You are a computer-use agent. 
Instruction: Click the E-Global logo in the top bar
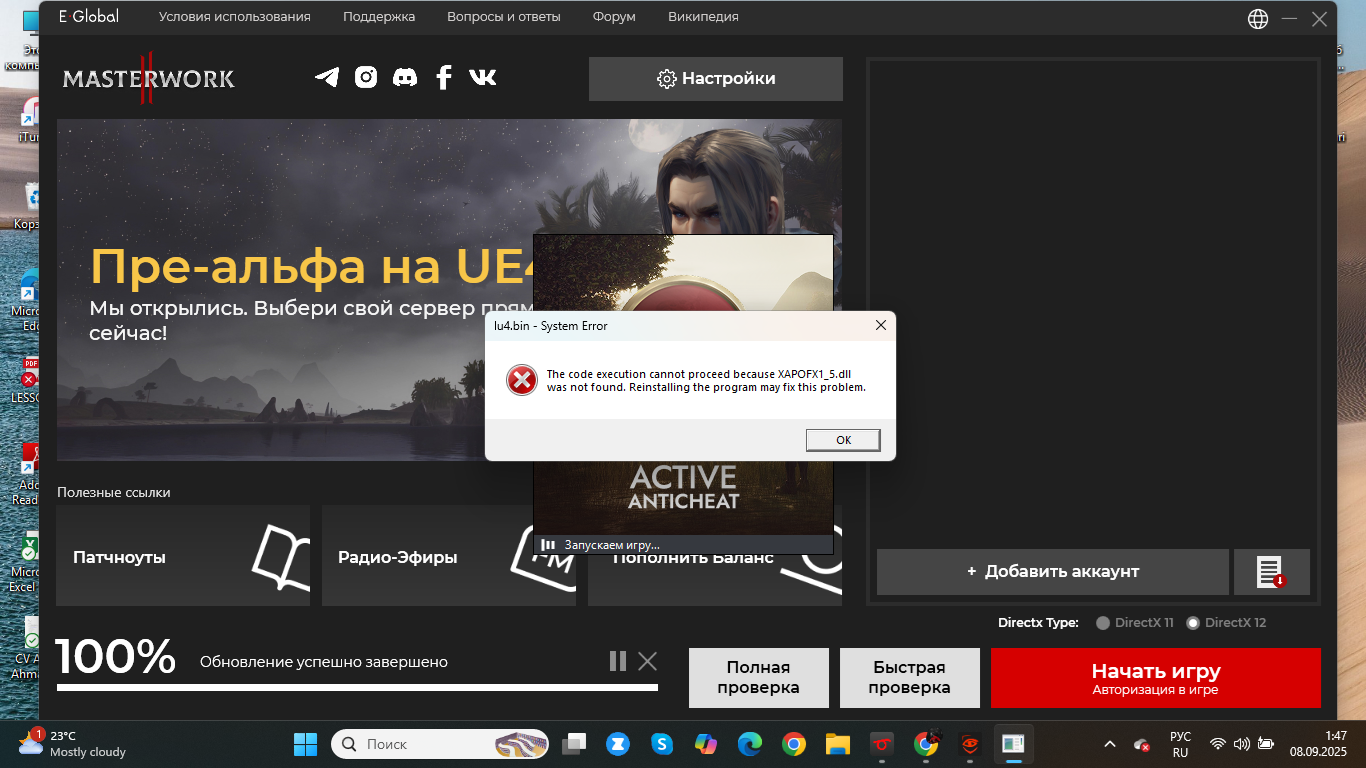[x=88, y=16]
